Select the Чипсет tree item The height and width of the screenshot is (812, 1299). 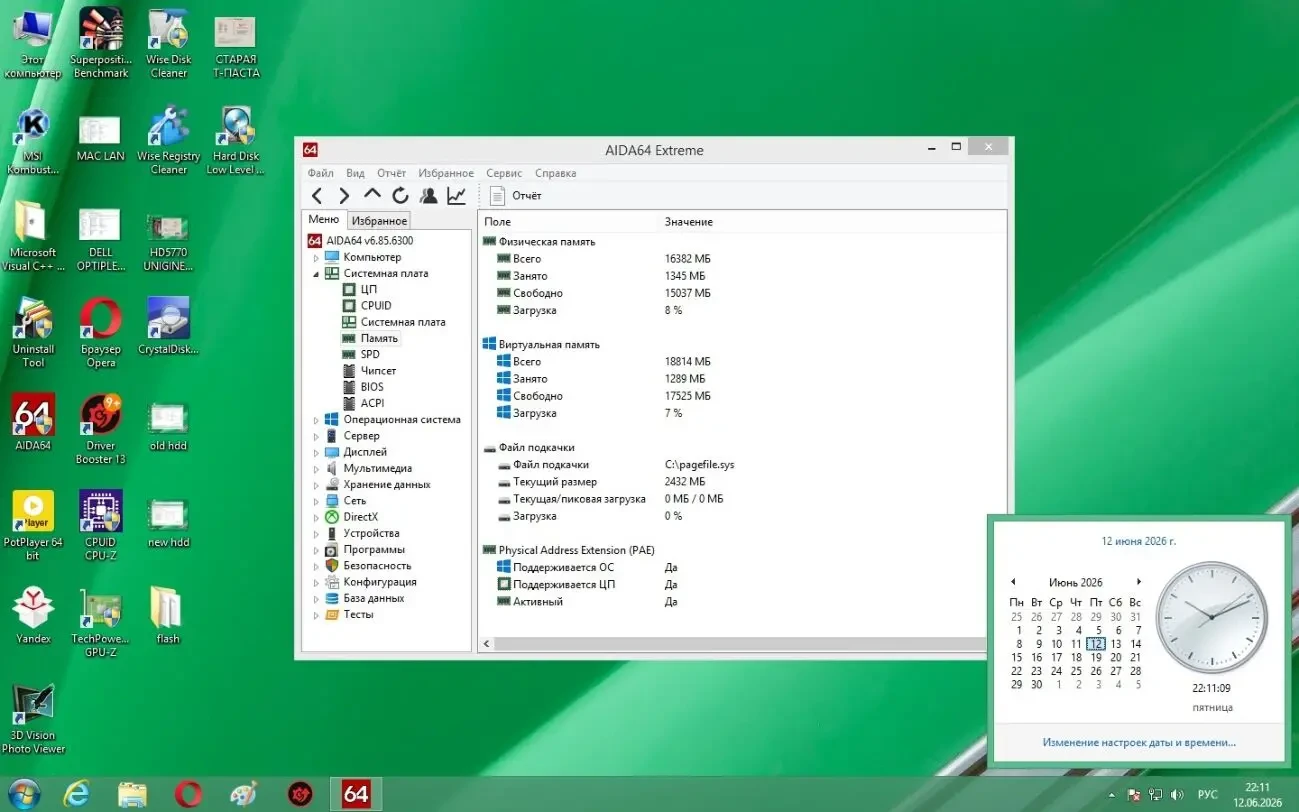pos(378,371)
